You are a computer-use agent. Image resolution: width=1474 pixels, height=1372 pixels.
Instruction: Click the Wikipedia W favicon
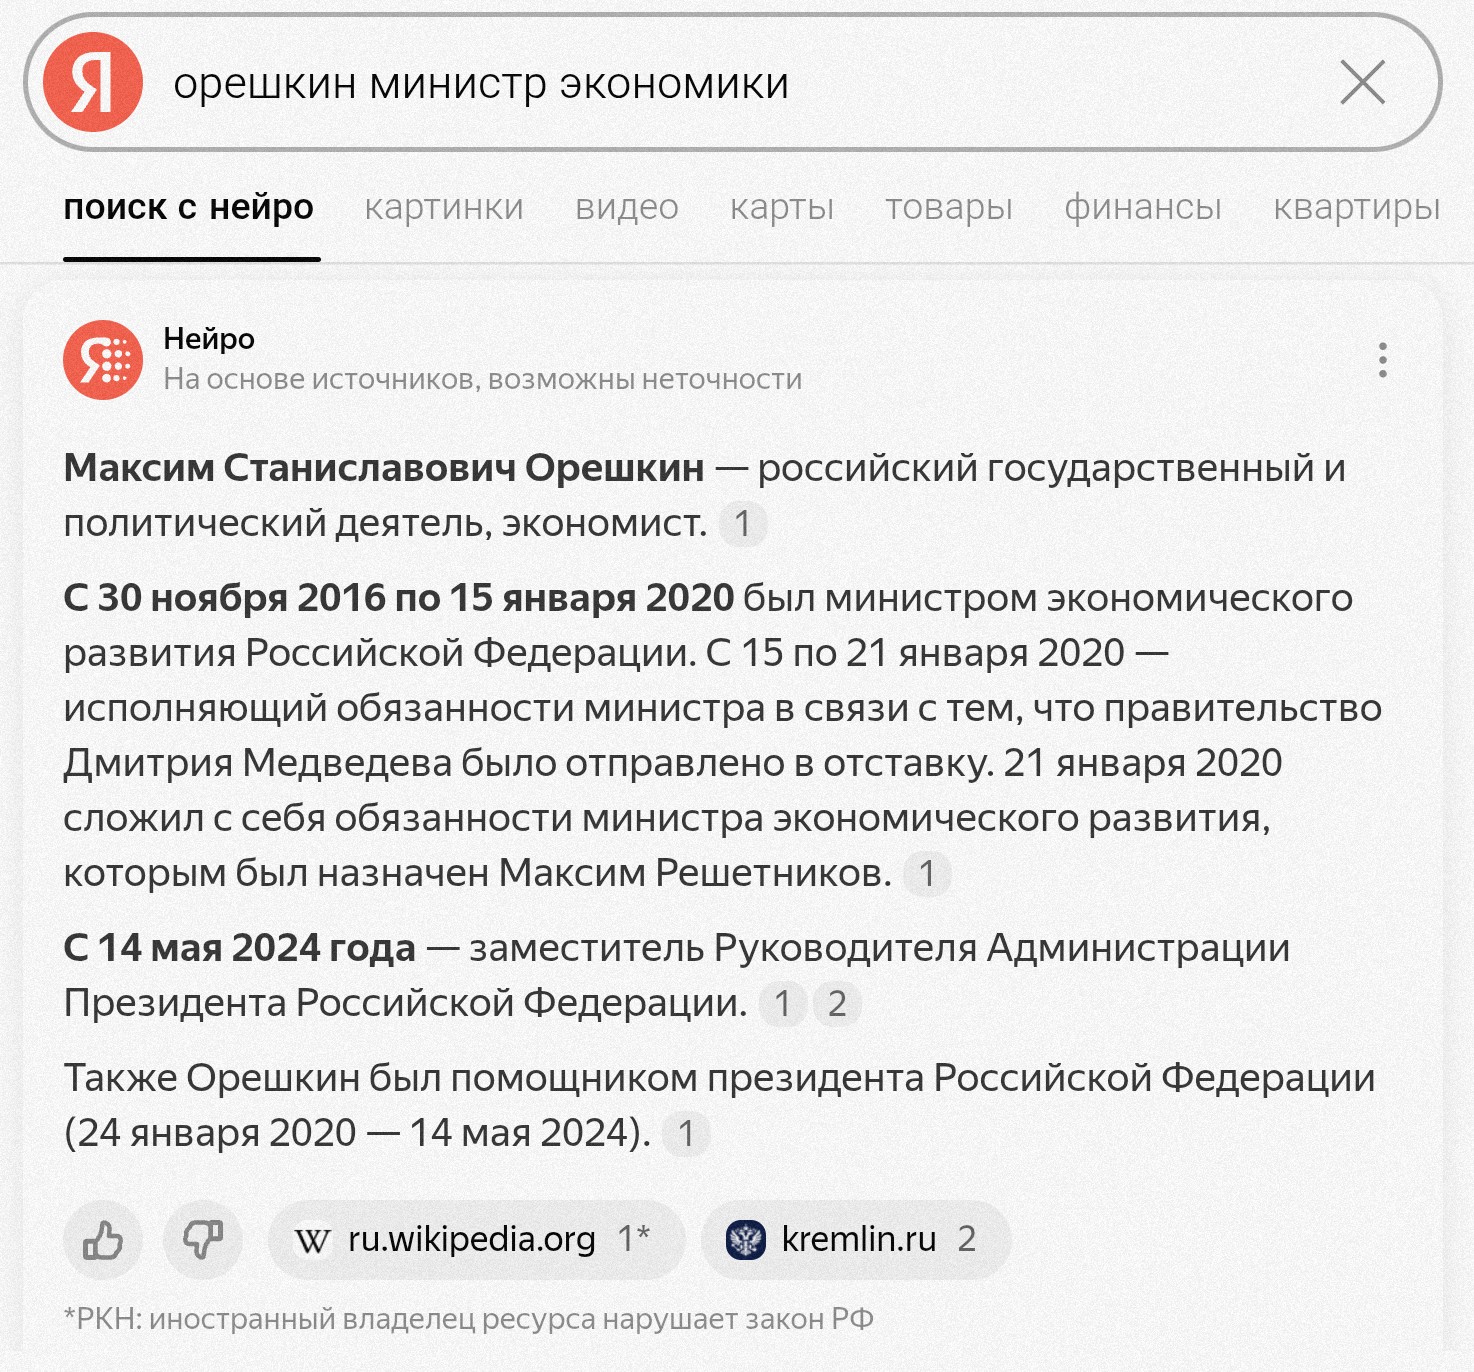[312, 1241]
